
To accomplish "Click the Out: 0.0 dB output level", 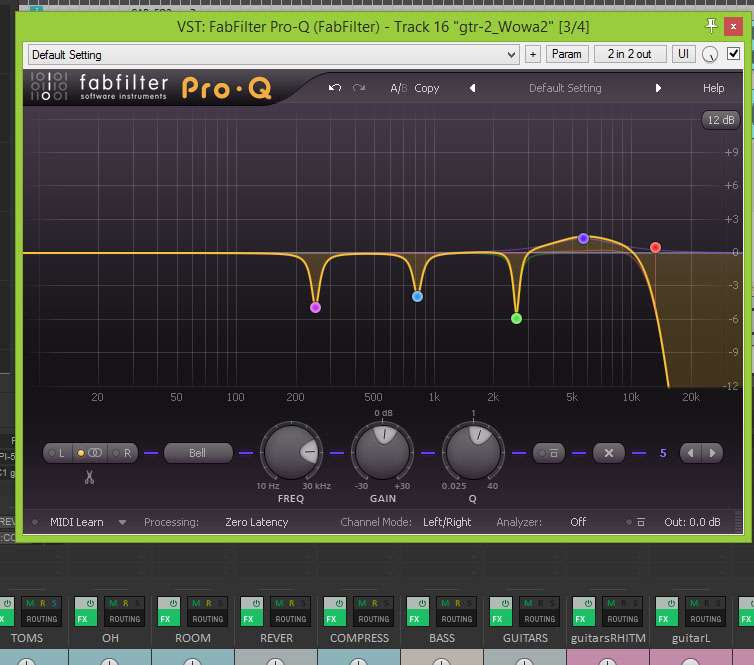I will coord(692,522).
